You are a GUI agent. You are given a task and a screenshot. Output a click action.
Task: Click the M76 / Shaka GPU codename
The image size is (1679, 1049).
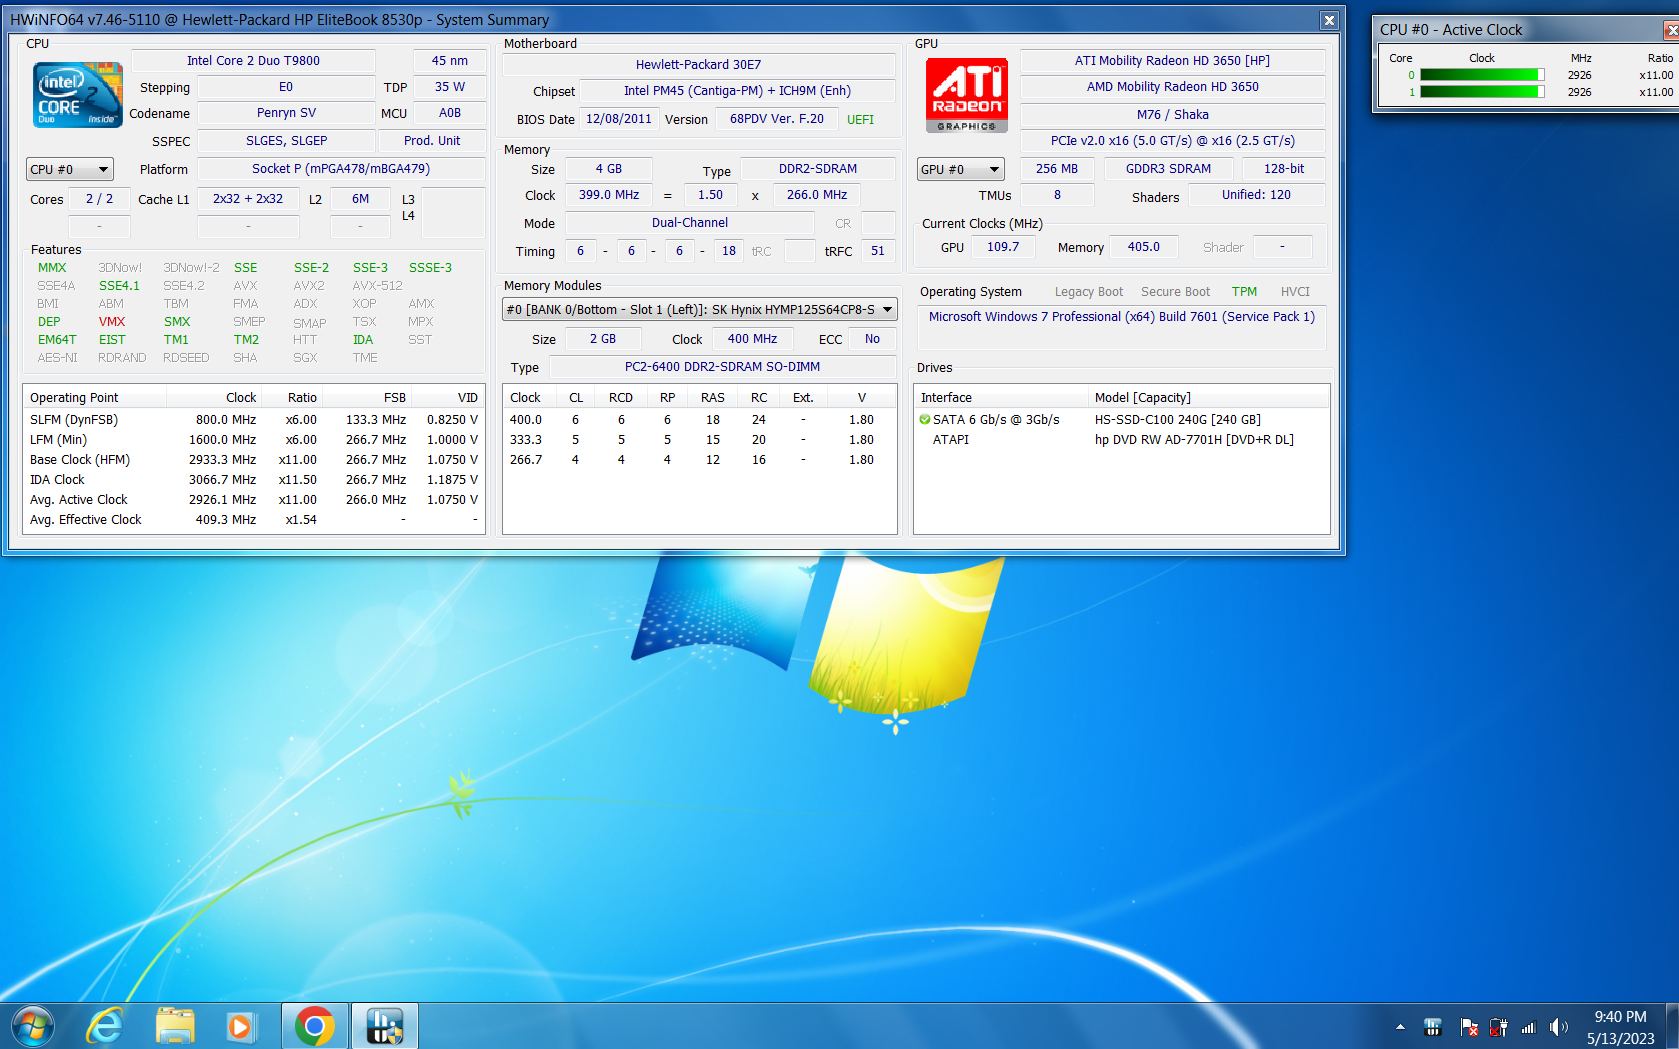1172,115
